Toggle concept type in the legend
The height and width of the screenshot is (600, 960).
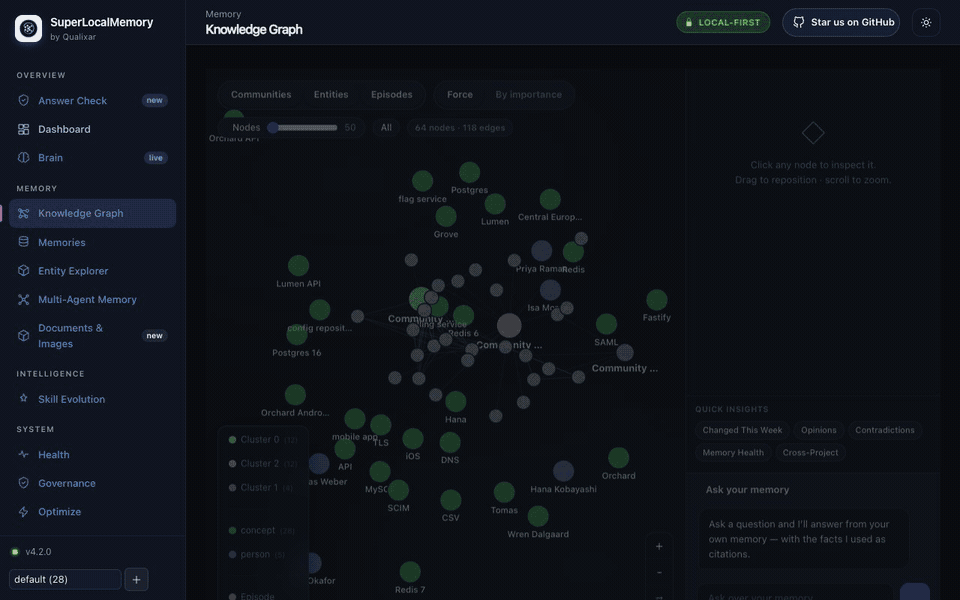(261, 530)
